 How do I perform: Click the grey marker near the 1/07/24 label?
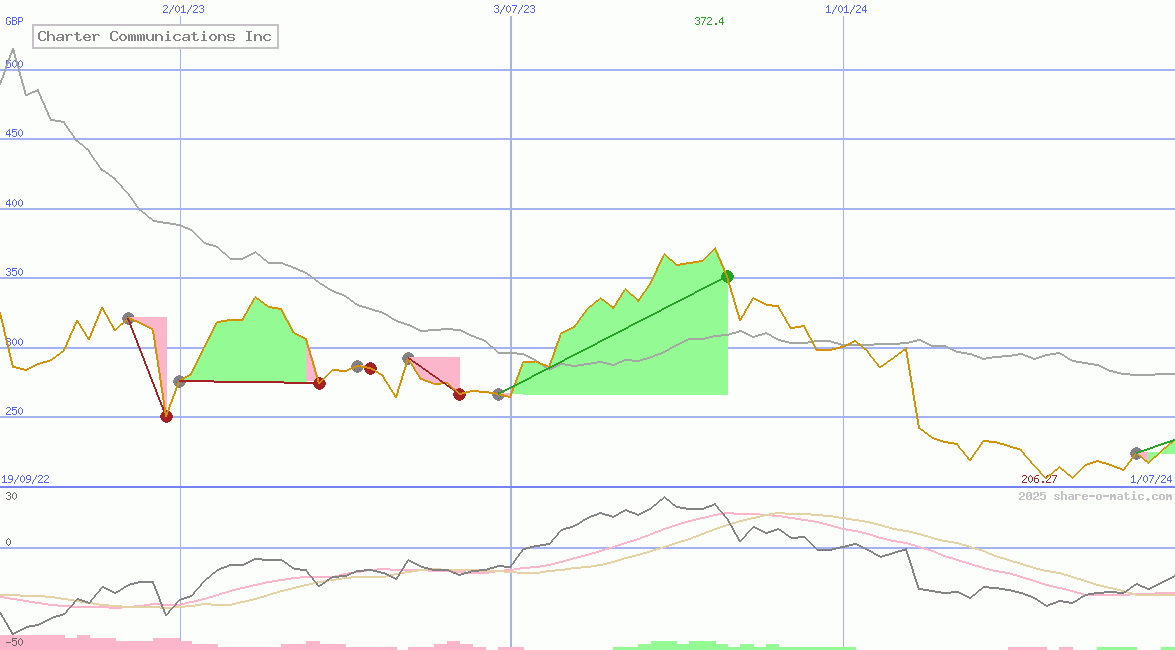coord(1136,454)
